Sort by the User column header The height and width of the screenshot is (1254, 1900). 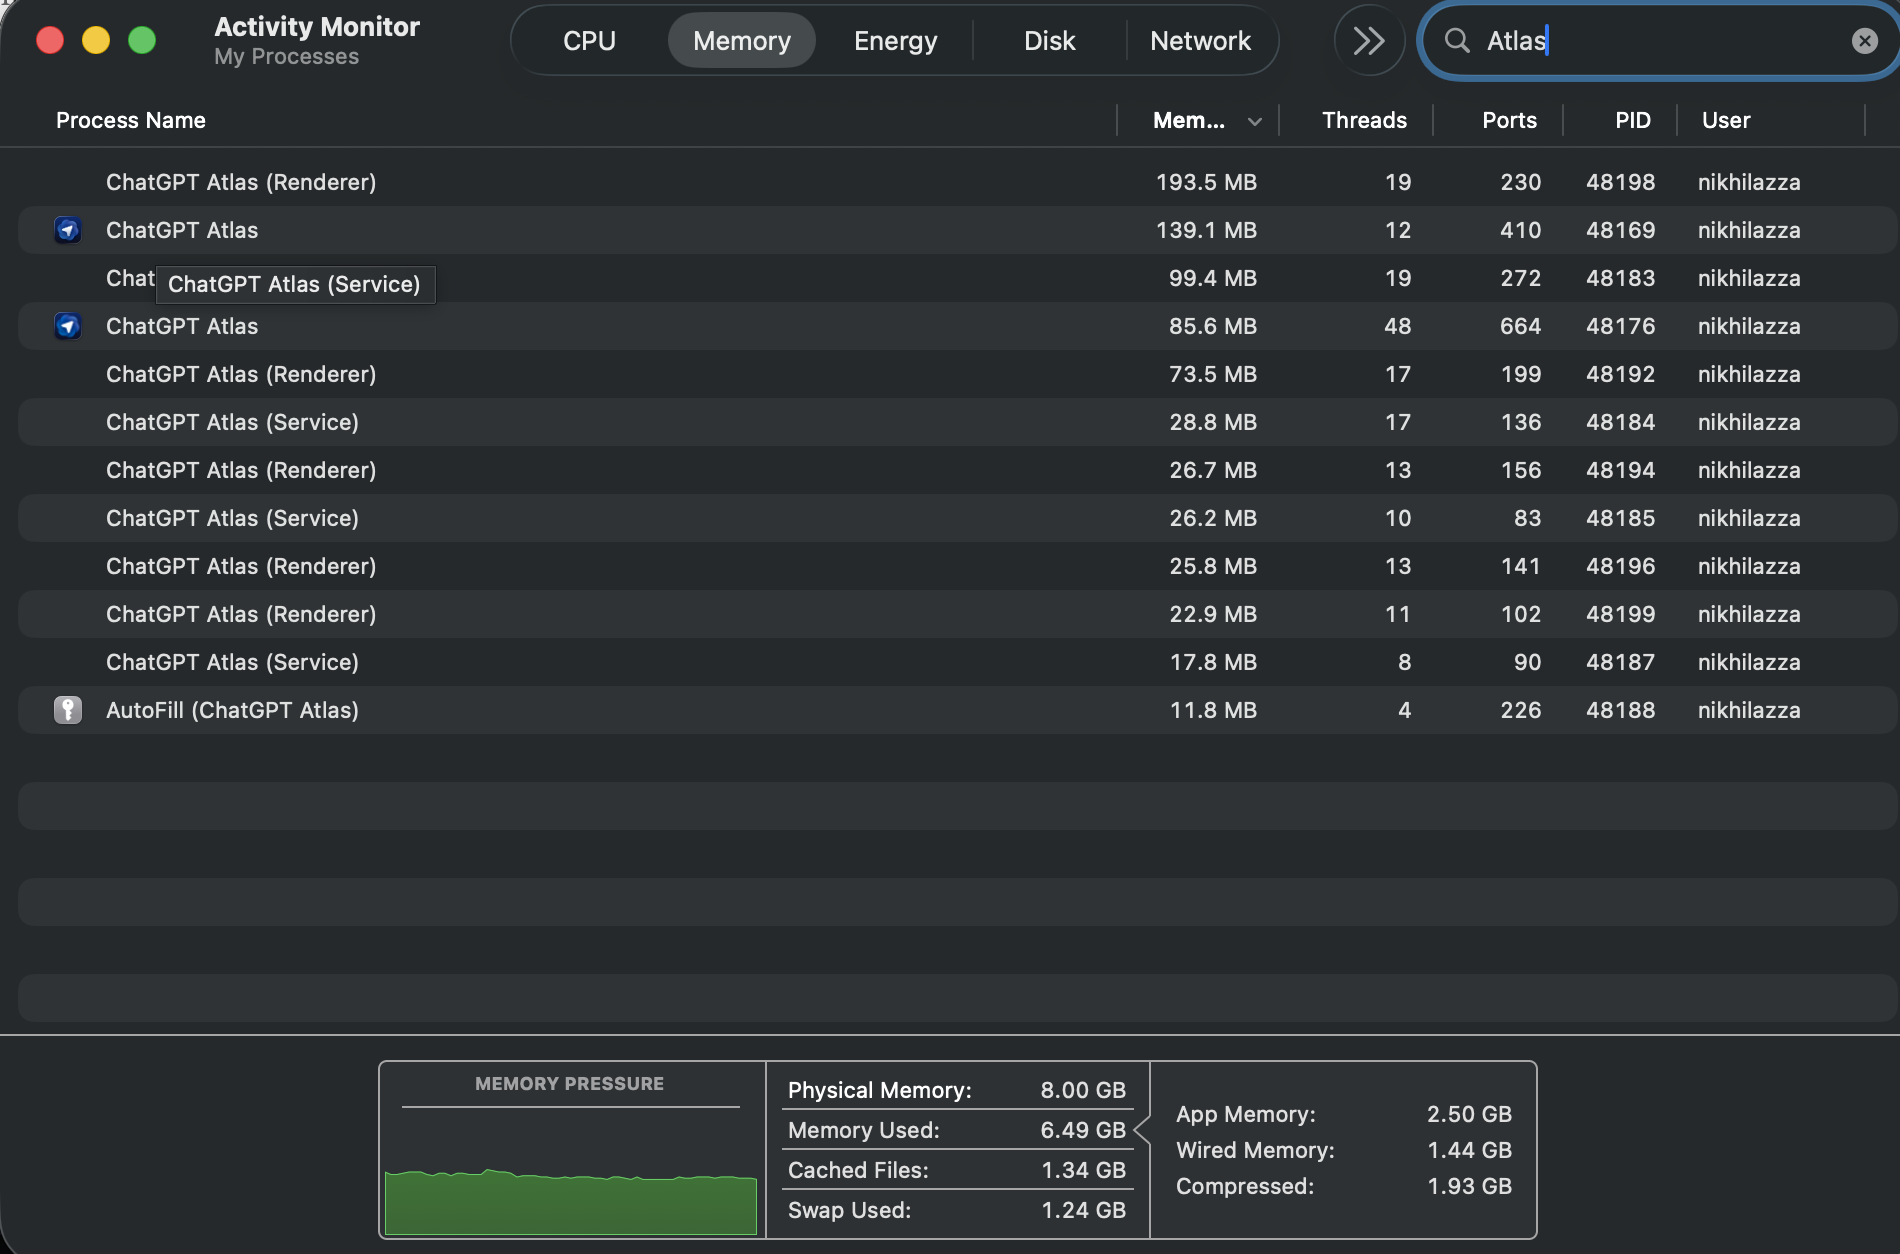click(1725, 120)
